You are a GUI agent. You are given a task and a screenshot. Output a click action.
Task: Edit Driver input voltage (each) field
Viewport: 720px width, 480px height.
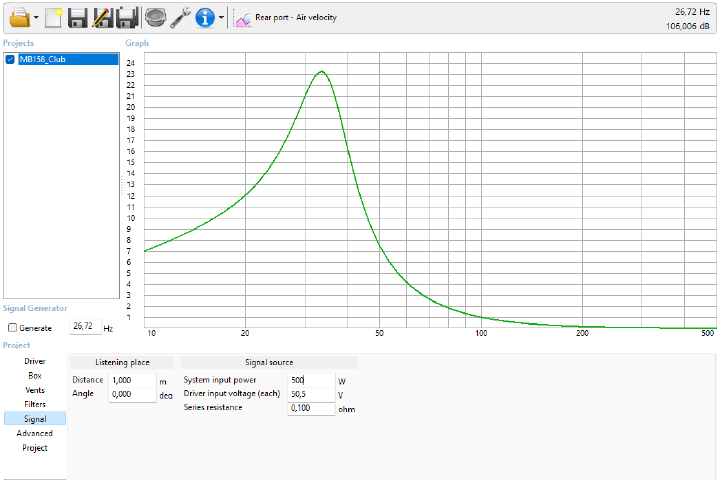[311, 394]
